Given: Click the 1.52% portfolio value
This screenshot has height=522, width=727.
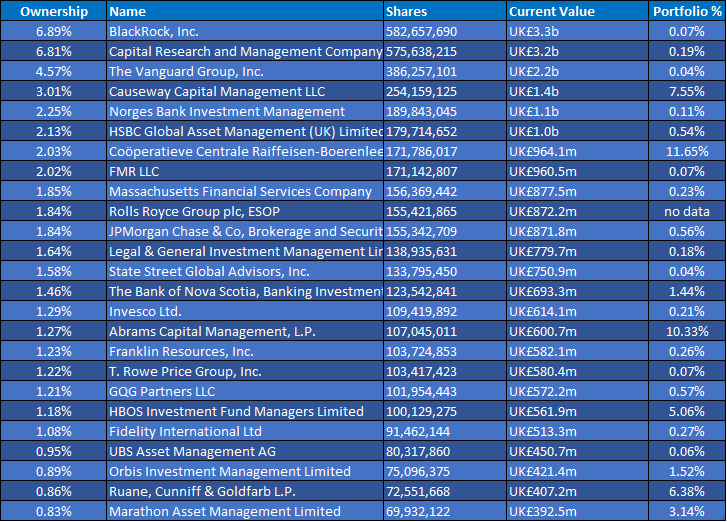Looking at the screenshot, I should pos(687,471).
